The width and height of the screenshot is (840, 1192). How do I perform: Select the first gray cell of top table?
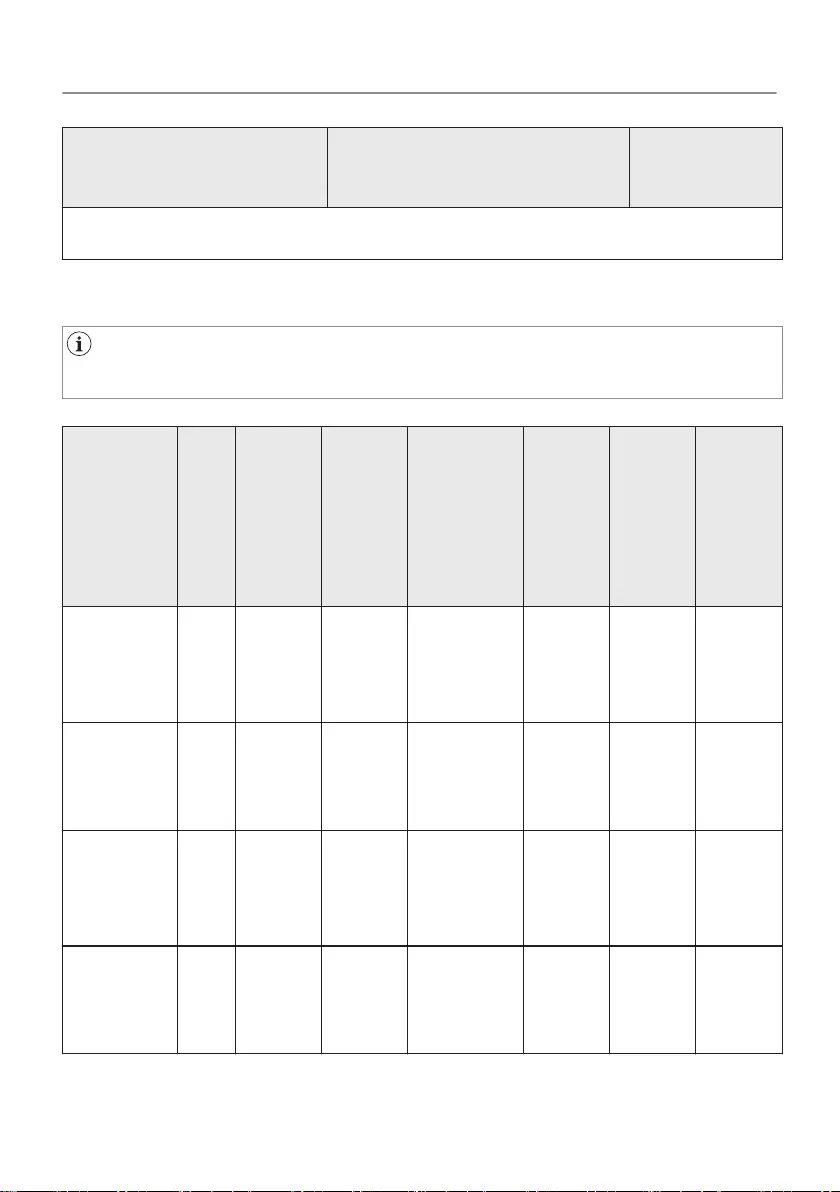pyautogui.click(x=195, y=167)
